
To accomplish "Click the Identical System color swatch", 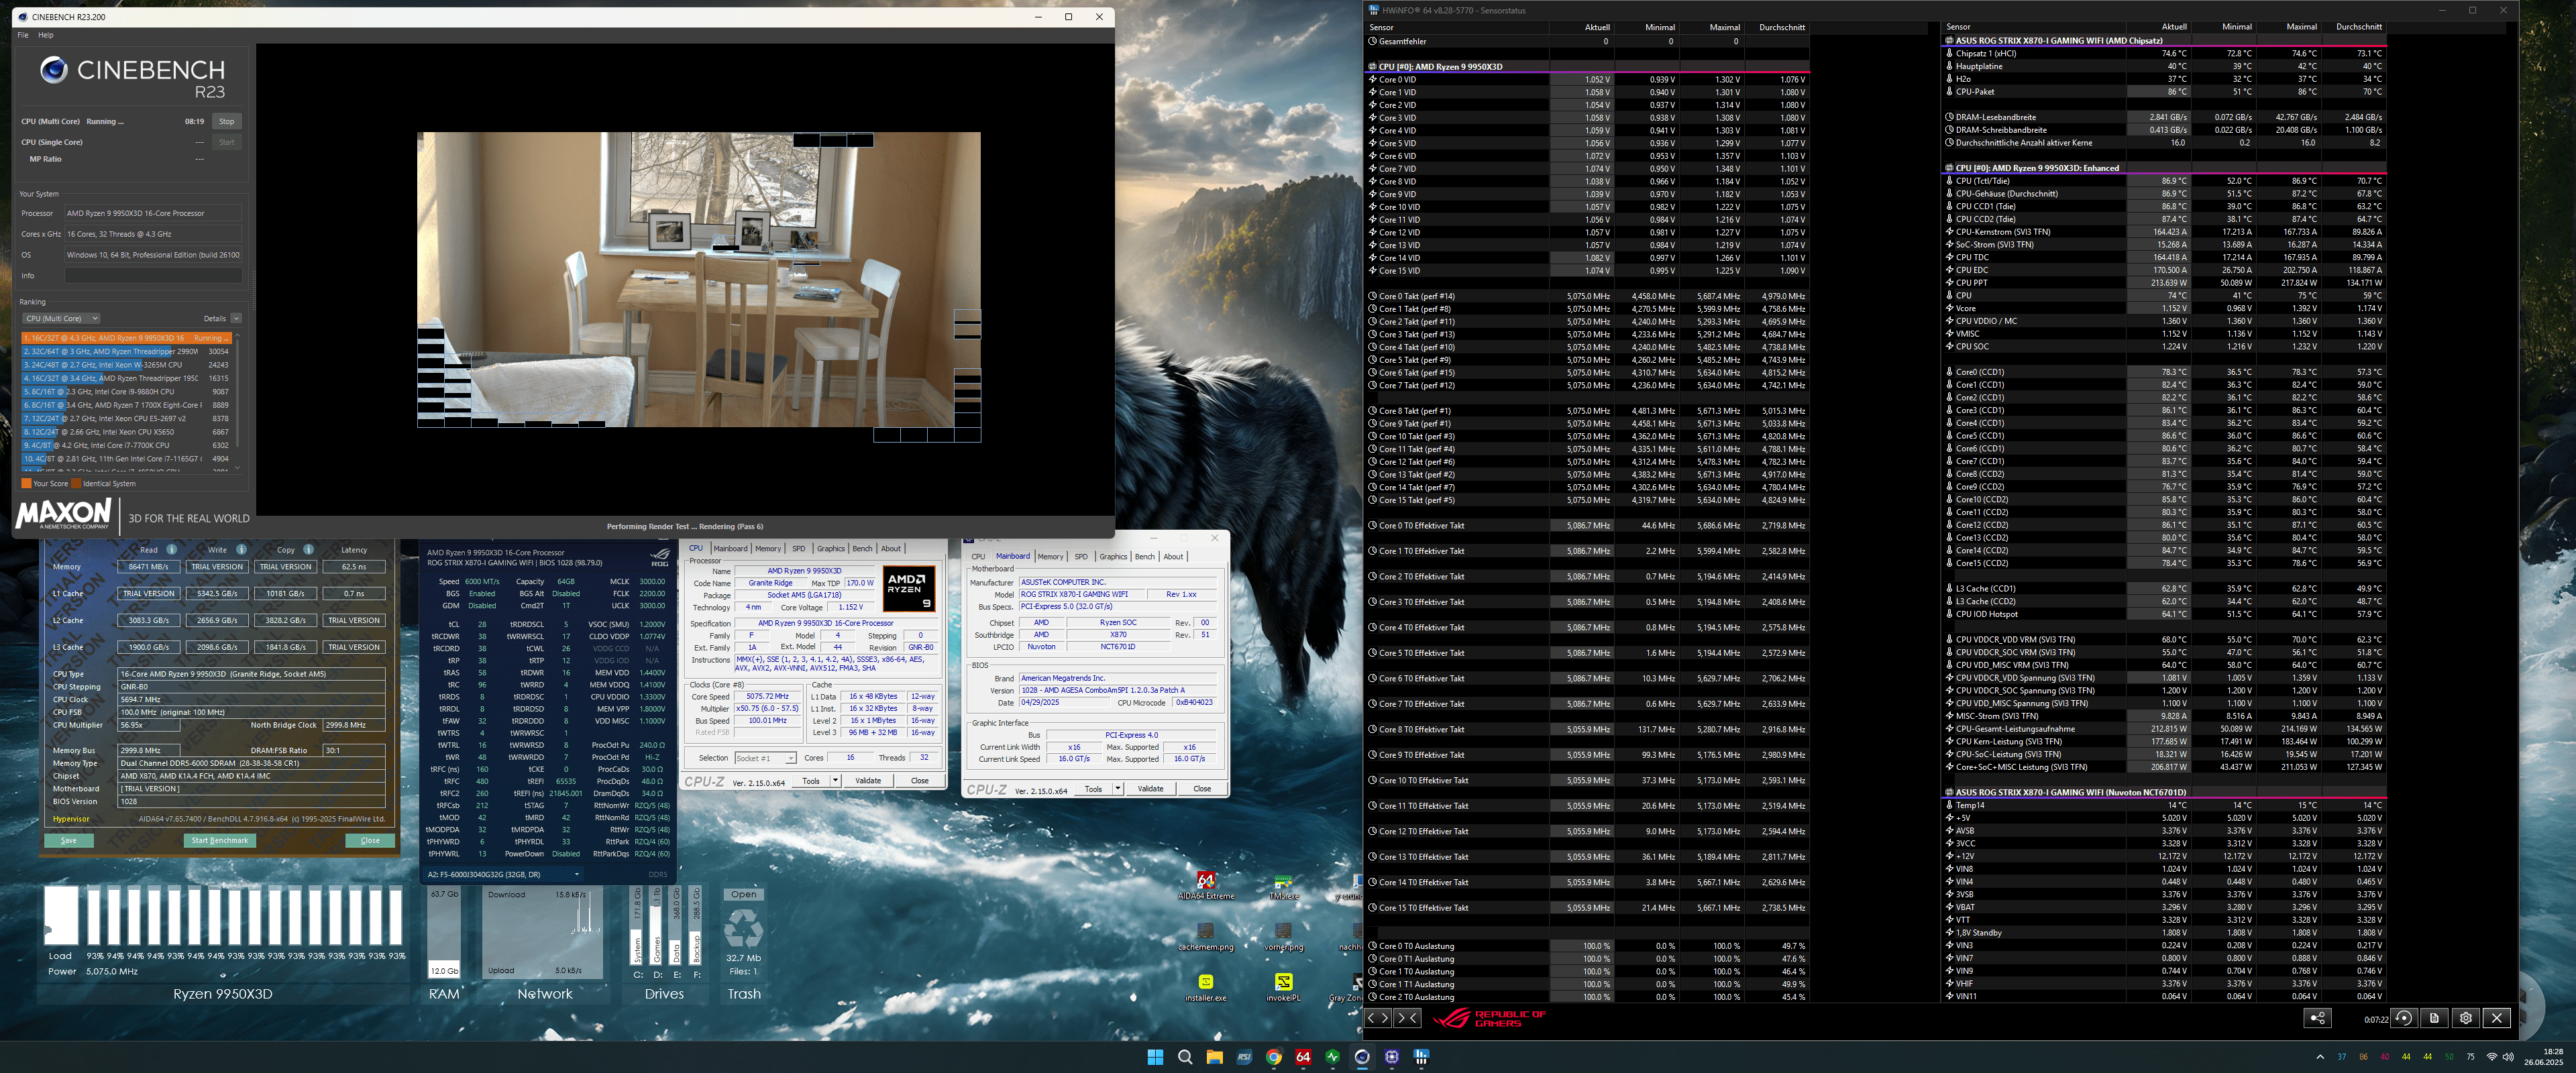I will (x=76, y=484).
